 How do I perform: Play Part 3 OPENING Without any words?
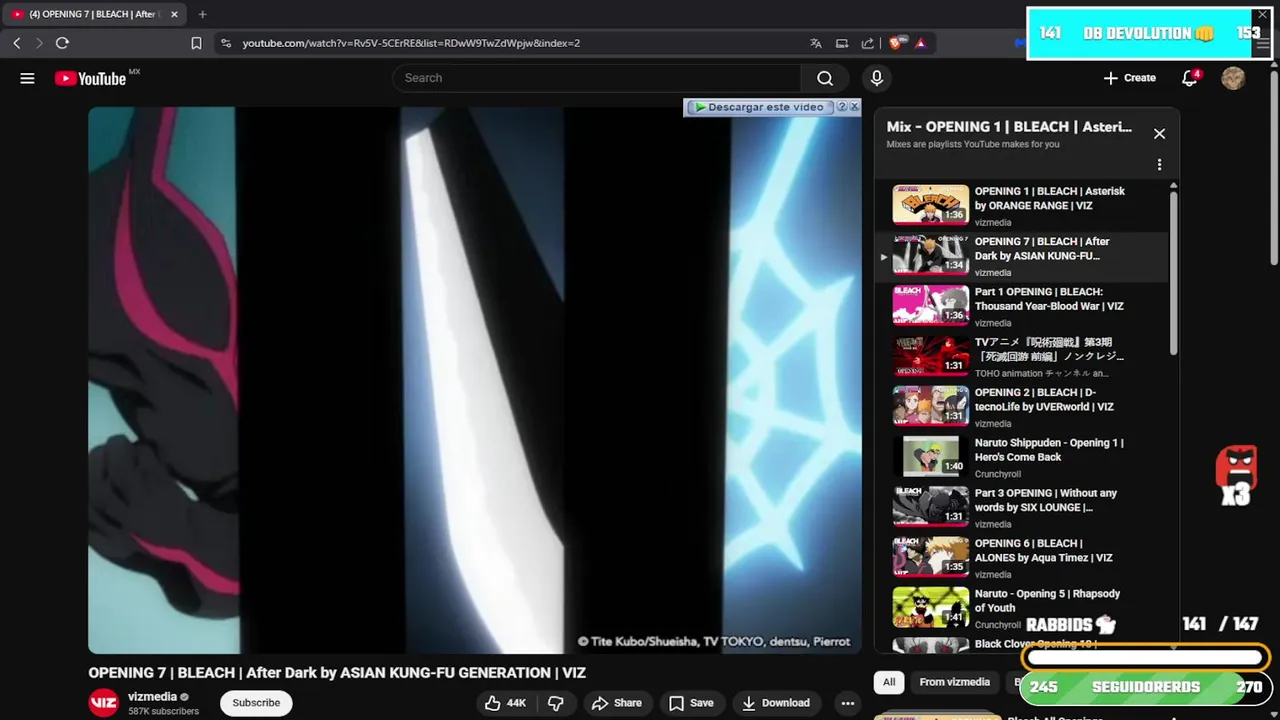coord(1023,507)
